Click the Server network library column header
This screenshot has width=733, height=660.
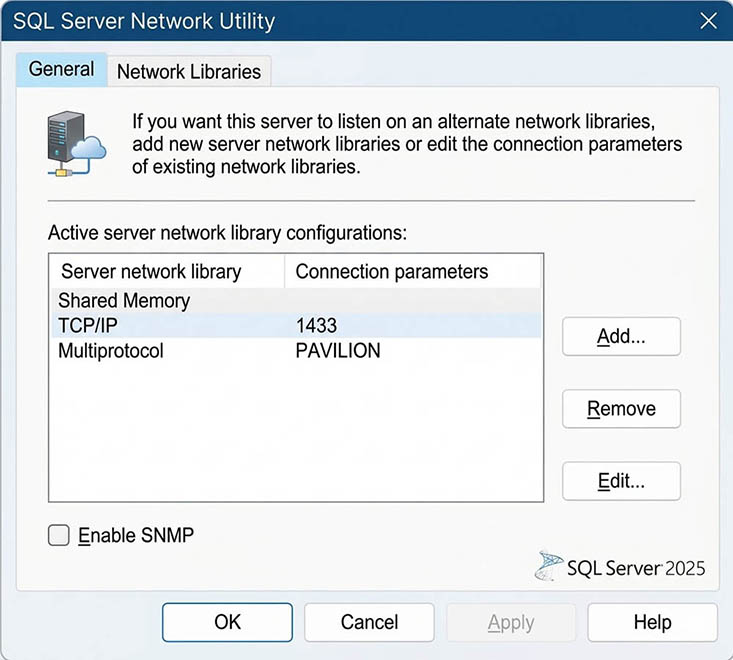tap(167, 272)
